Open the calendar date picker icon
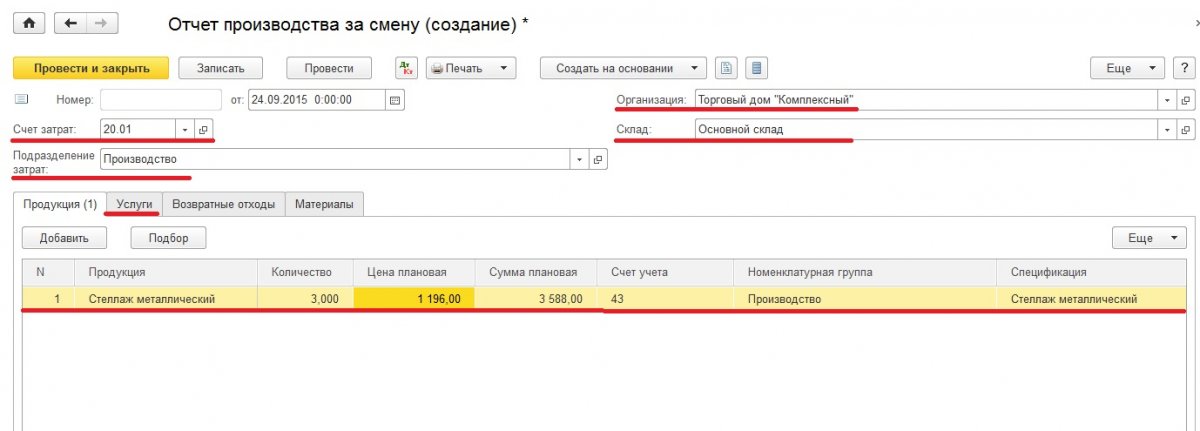Image resolution: width=1200 pixels, height=431 pixels. 394,100
